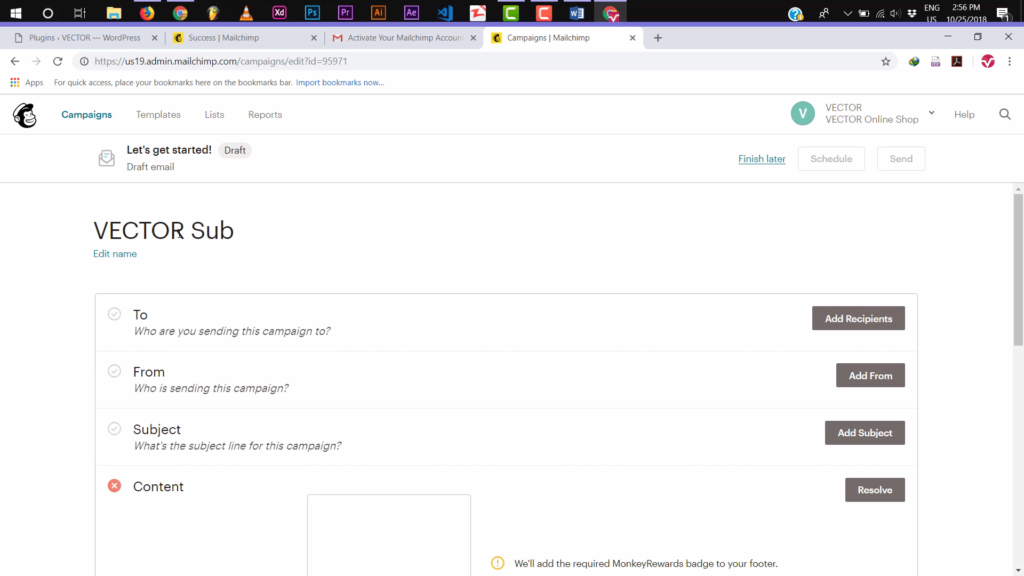The height and width of the screenshot is (576, 1024).
Task: Click the Acrobat PDF extension icon
Action: (x=957, y=61)
